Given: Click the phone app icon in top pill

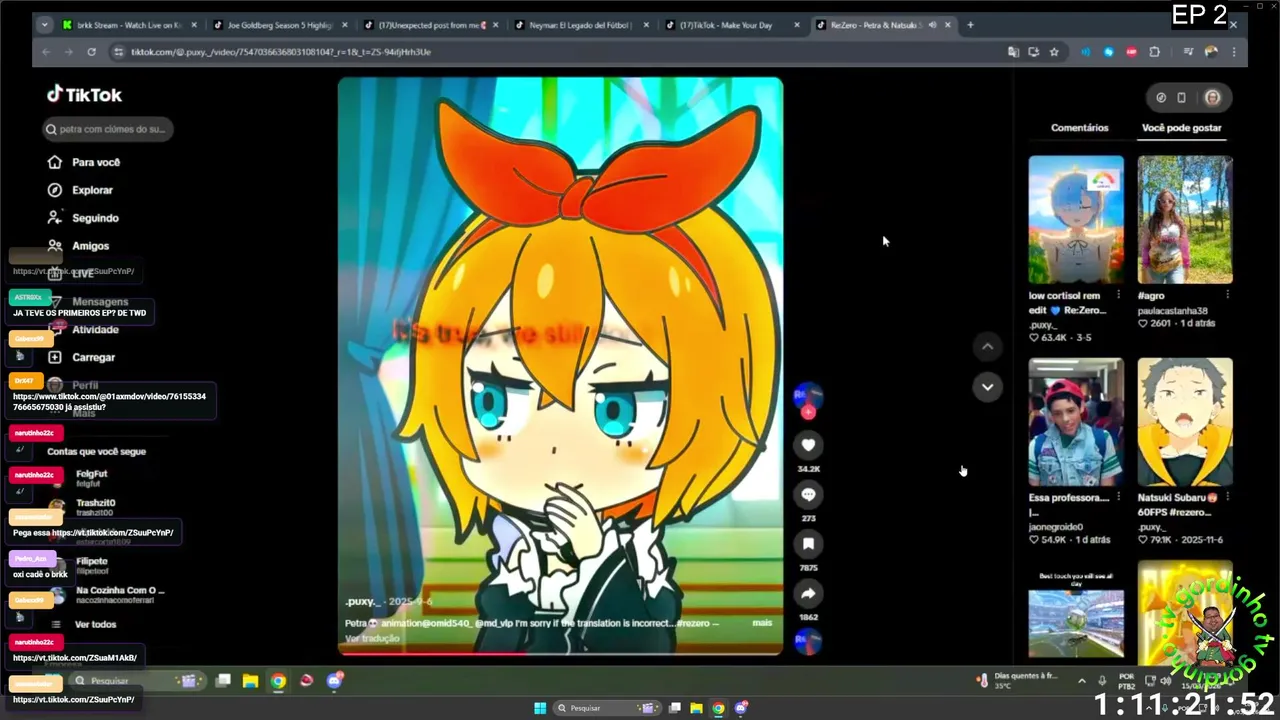Looking at the screenshot, I should pyautogui.click(x=1181, y=98).
